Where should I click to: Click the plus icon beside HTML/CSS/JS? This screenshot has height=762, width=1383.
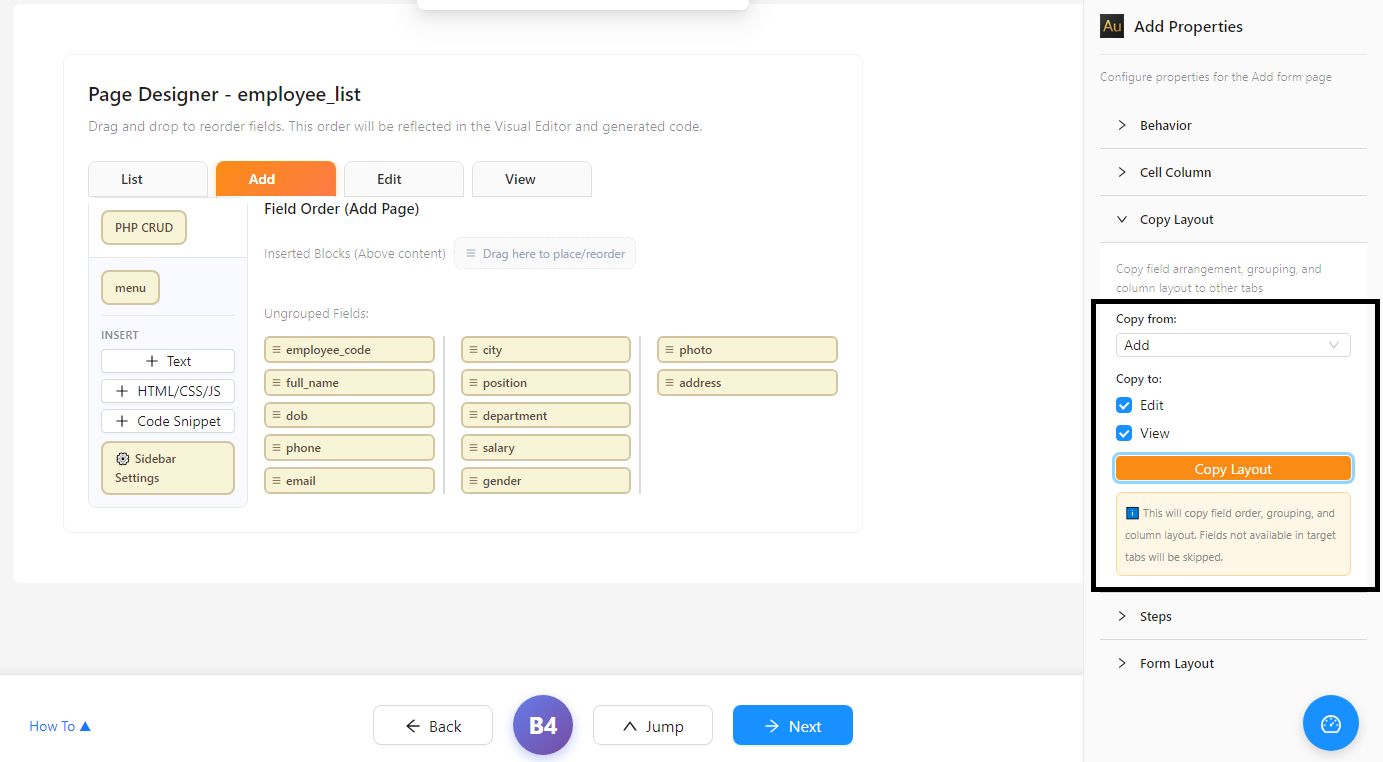123,391
